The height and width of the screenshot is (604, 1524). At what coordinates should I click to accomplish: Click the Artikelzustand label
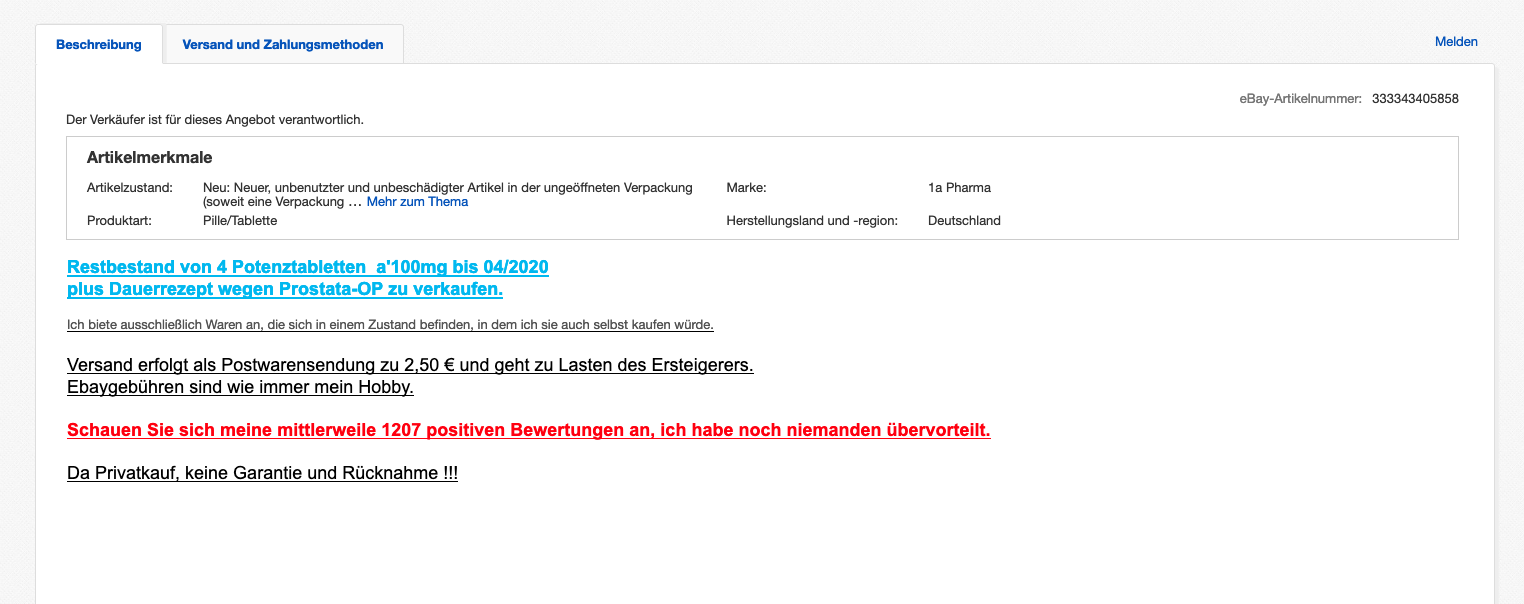(130, 188)
